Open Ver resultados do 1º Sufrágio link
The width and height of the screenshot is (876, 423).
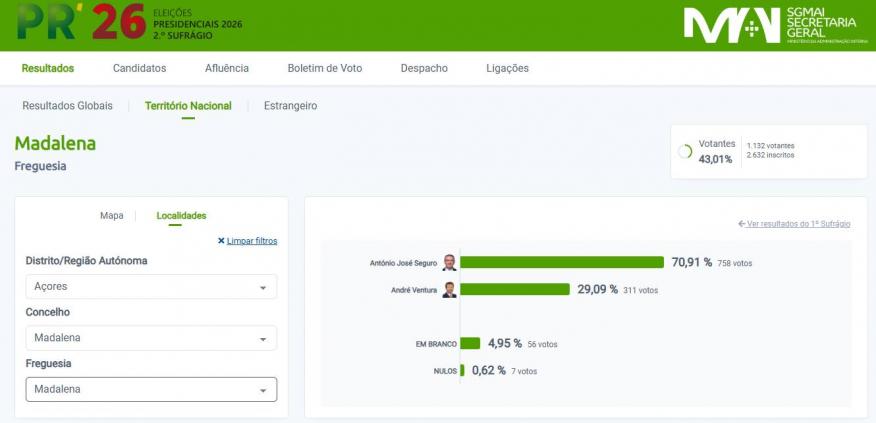click(x=794, y=224)
